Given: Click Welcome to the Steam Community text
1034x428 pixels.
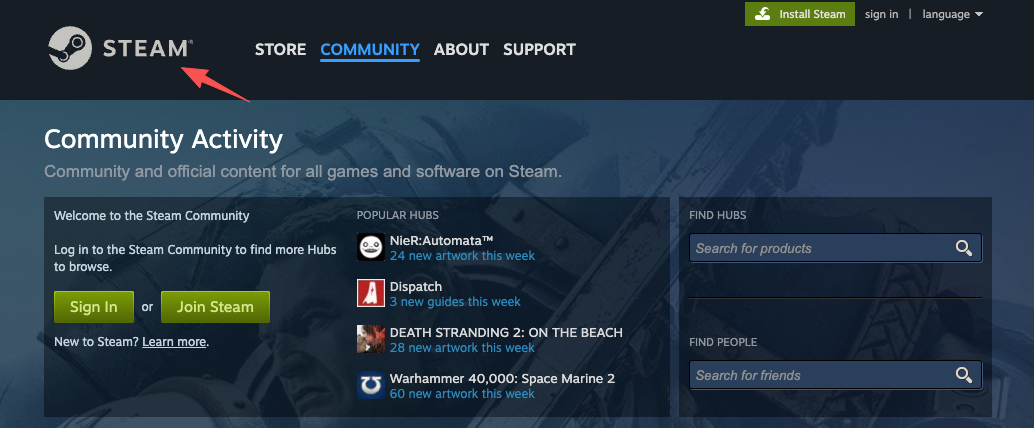Looking at the screenshot, I should [x=152, y=215].
